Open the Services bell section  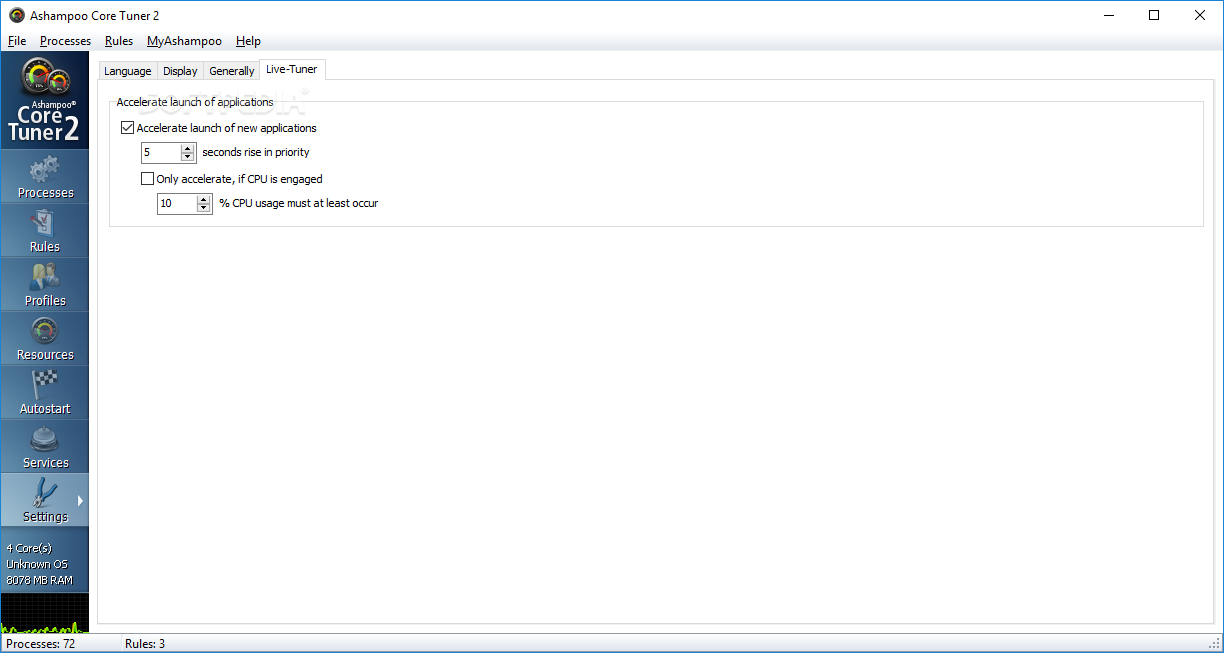click(x=45, y=447)
